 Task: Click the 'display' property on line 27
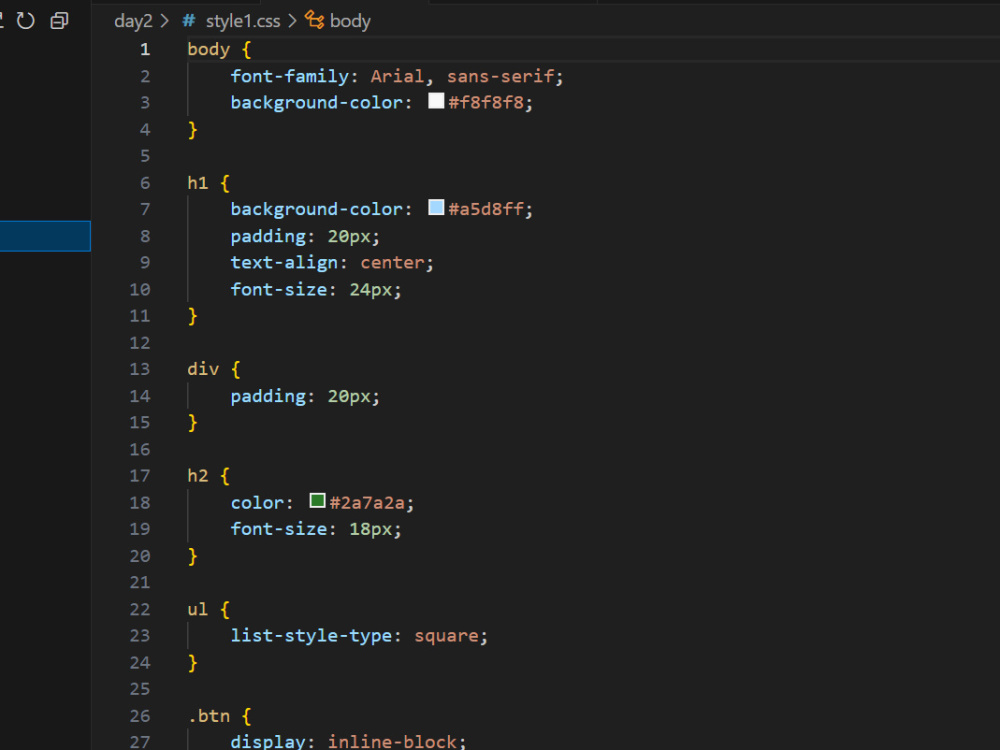(x=268, y=742)
